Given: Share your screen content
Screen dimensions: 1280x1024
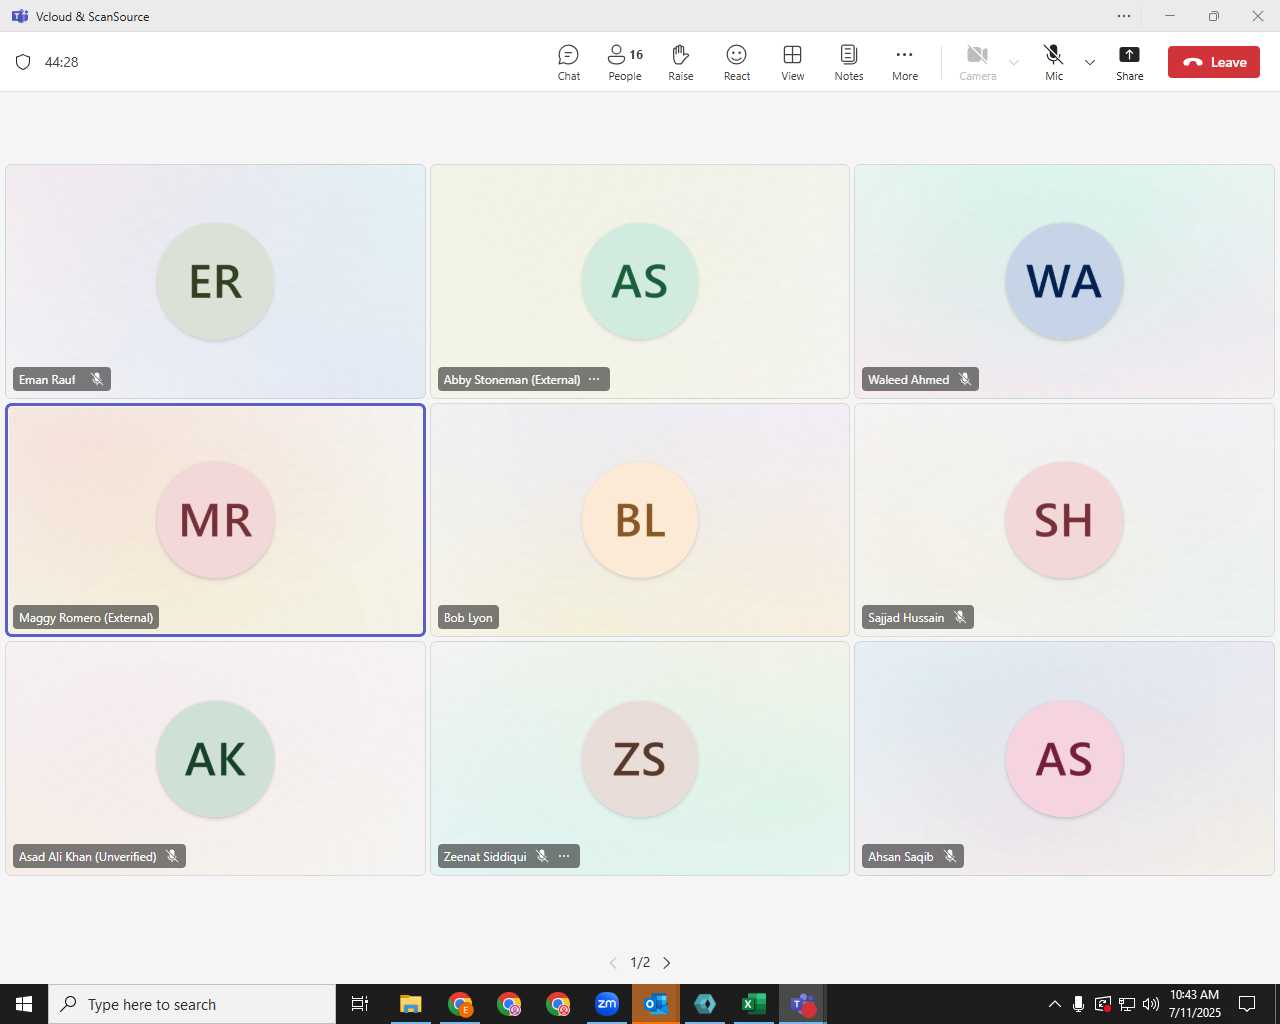Looking at the screenshot, I should click(1130, 62).
